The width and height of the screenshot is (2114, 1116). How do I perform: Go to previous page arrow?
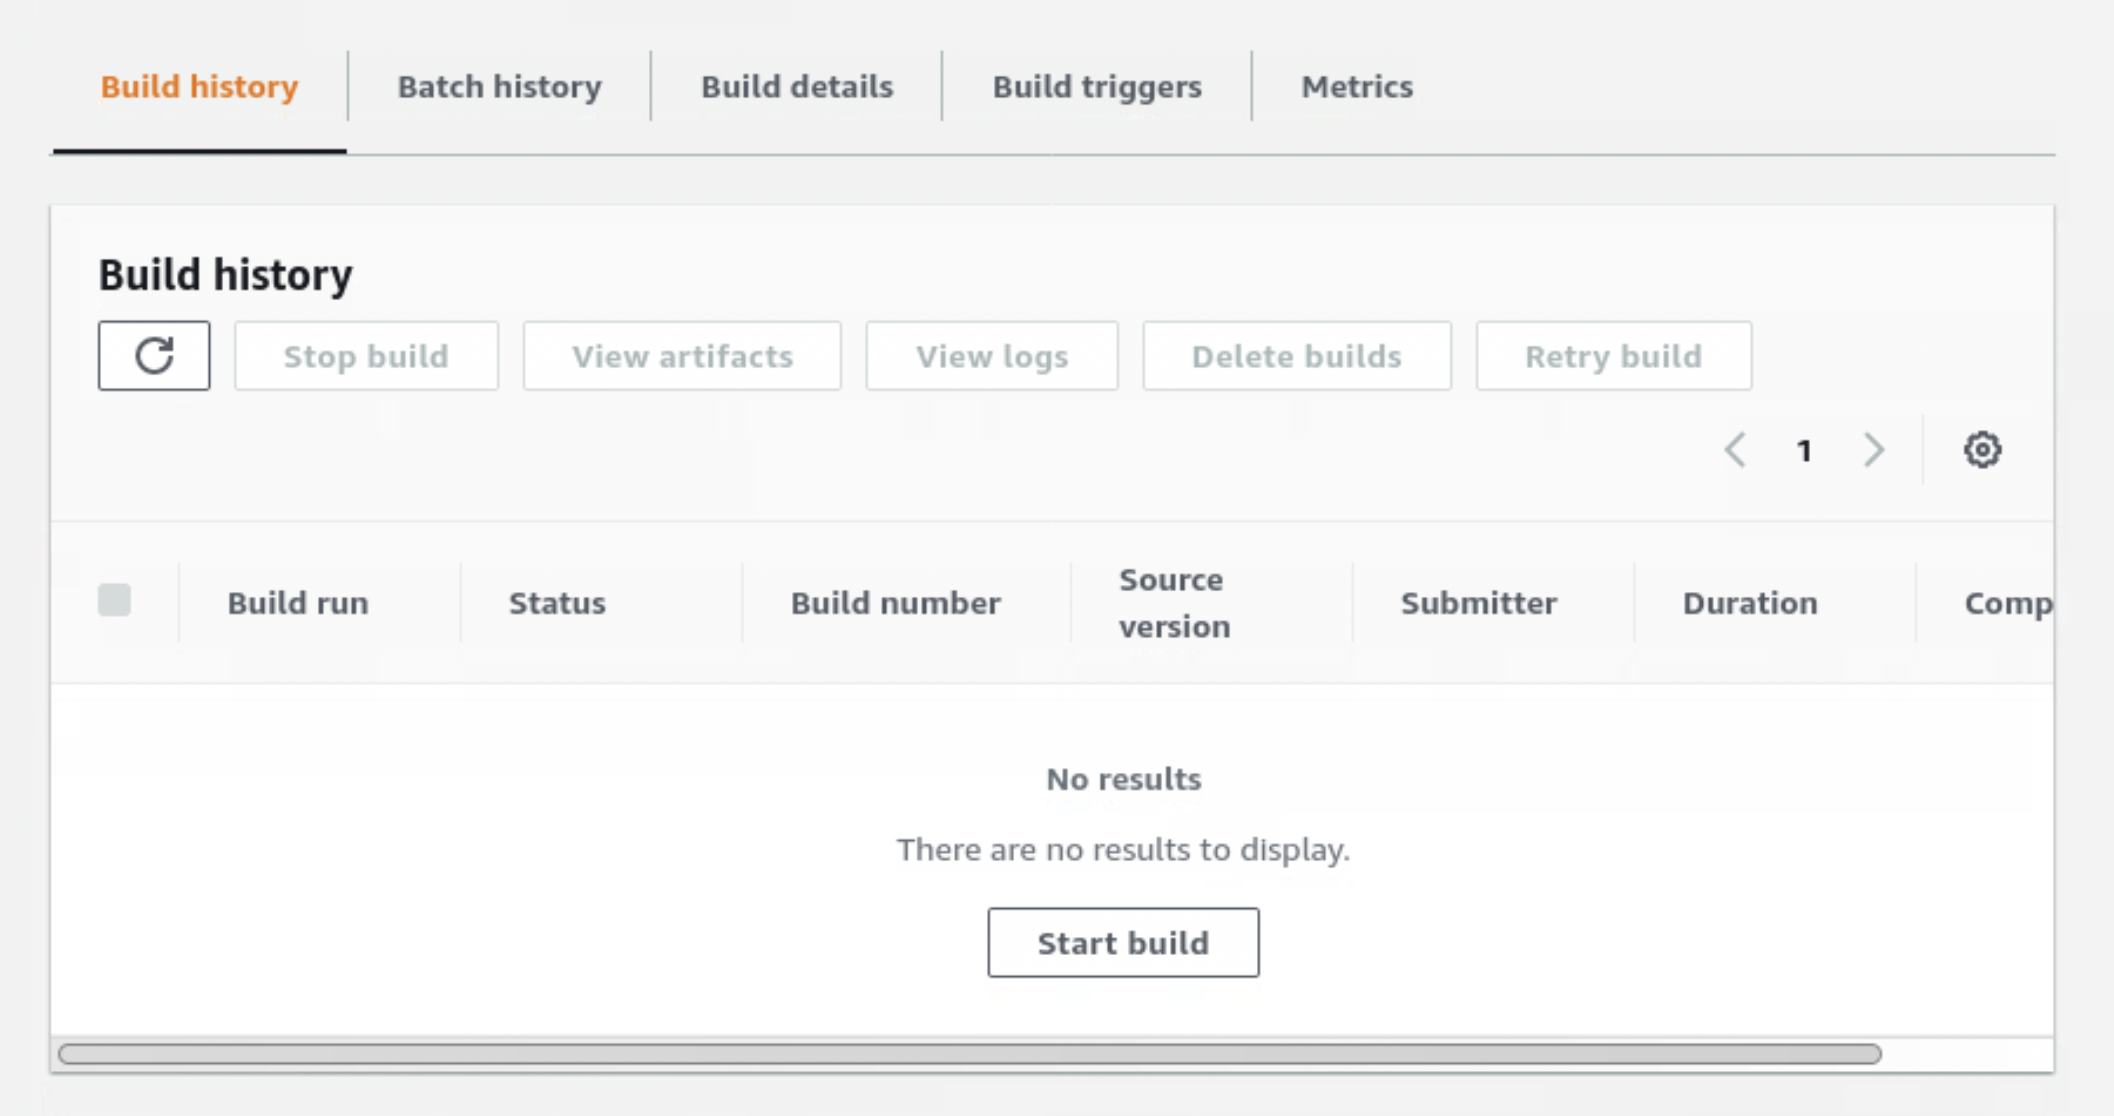coord(1736,450)
